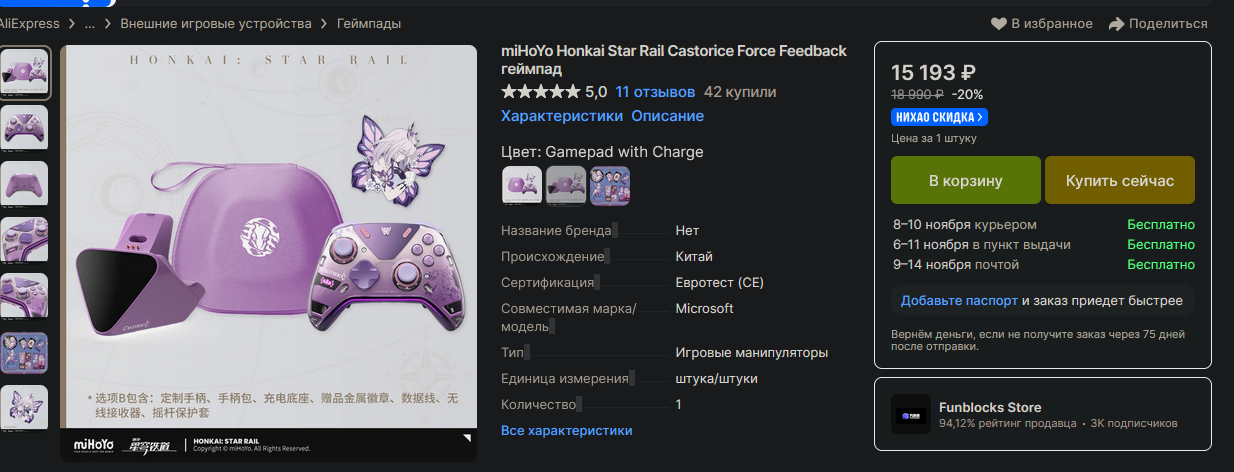Click the image zoom corner icon
Screen dimensions: 1234x472
(x=465, y=438)
